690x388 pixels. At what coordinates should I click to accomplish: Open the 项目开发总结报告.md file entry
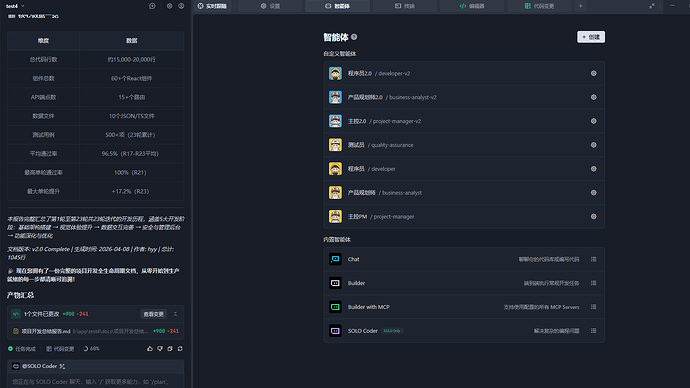coord(95,331)
